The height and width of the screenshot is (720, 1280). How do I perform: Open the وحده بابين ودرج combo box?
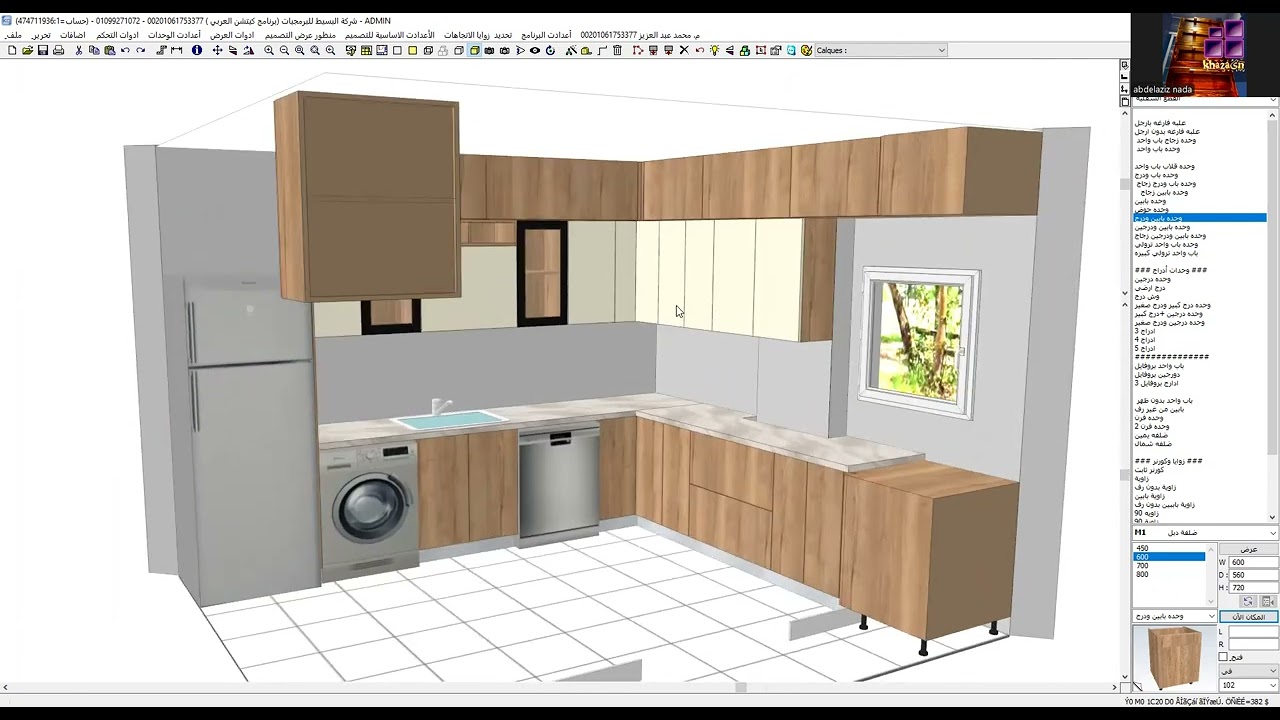click(x=1174, y=616)
